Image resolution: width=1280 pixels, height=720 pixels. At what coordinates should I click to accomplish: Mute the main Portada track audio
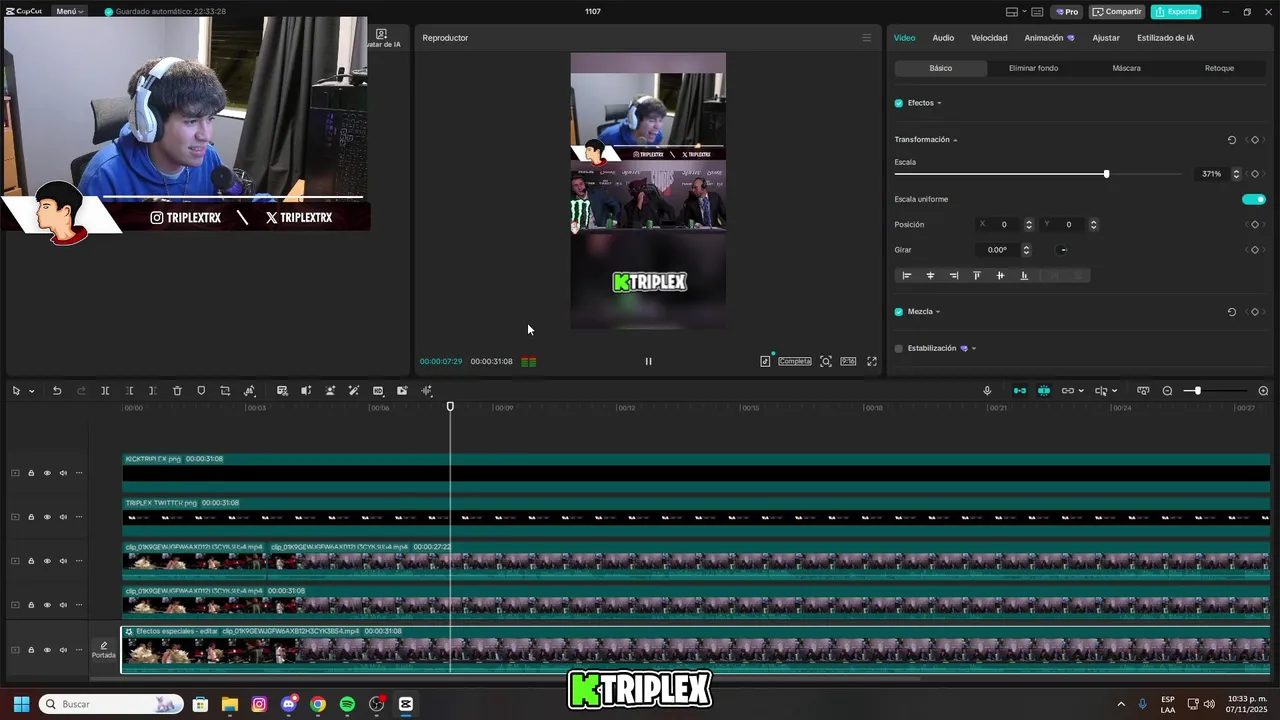pyautogui.click(x=63, y=650)
